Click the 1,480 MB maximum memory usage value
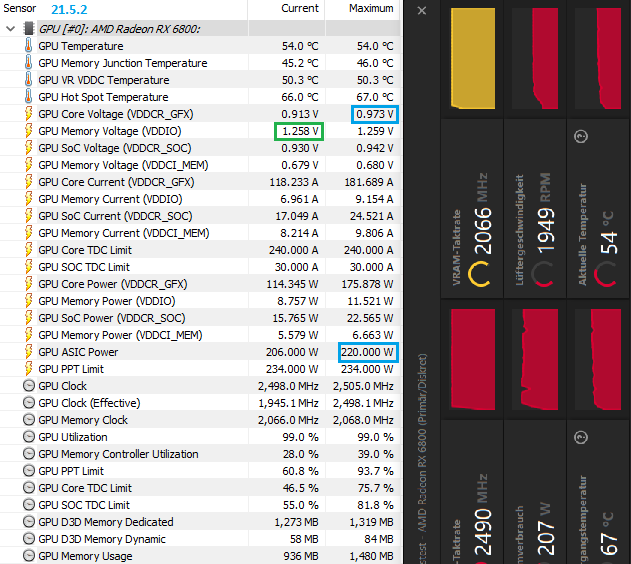The width and height of the screenshot is (631, 564). 371,556
